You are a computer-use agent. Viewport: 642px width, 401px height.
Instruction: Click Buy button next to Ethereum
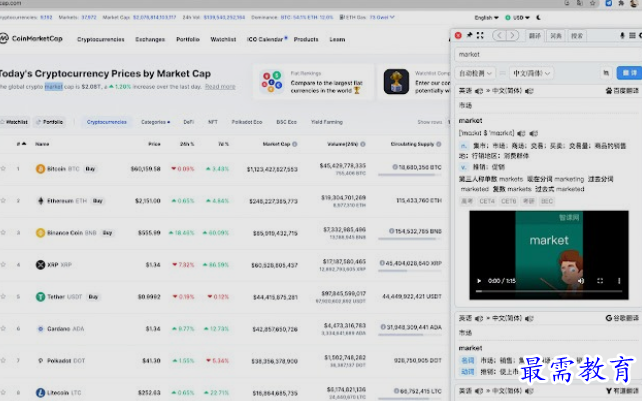pos(97,201)
